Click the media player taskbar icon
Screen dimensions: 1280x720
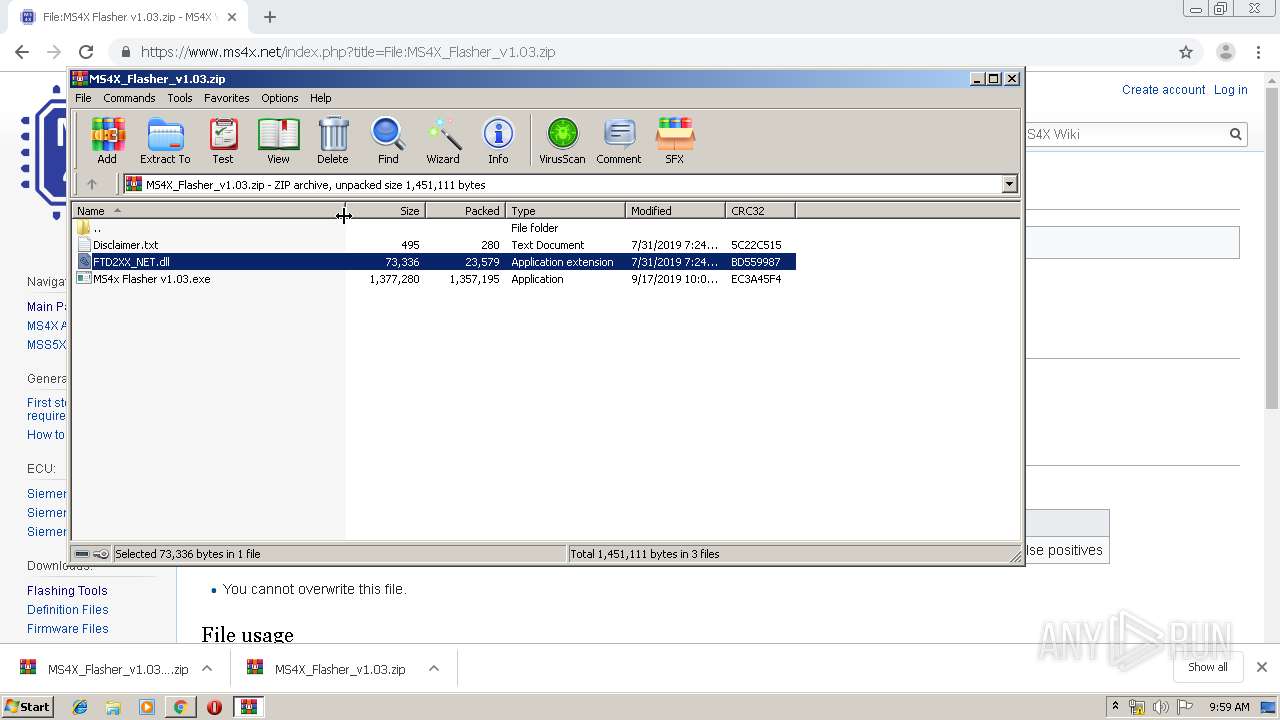click(147, 707)
